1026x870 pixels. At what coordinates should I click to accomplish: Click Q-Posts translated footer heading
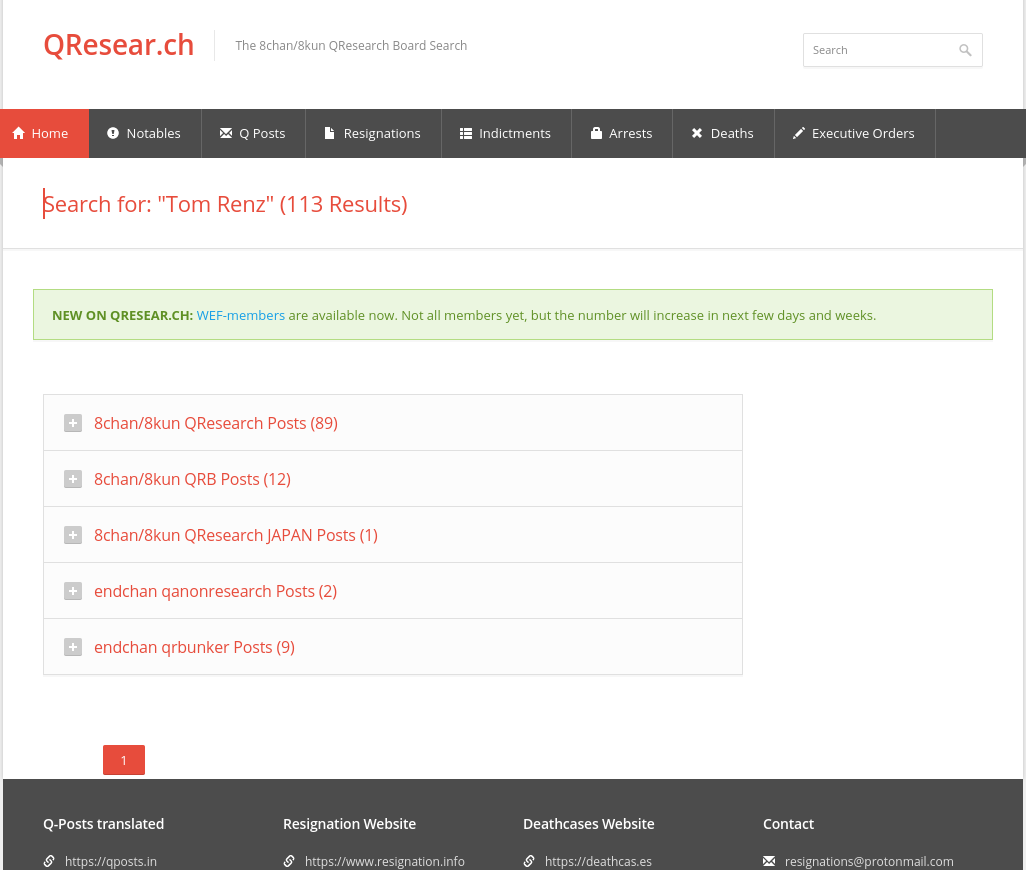[x=103, y=824]
